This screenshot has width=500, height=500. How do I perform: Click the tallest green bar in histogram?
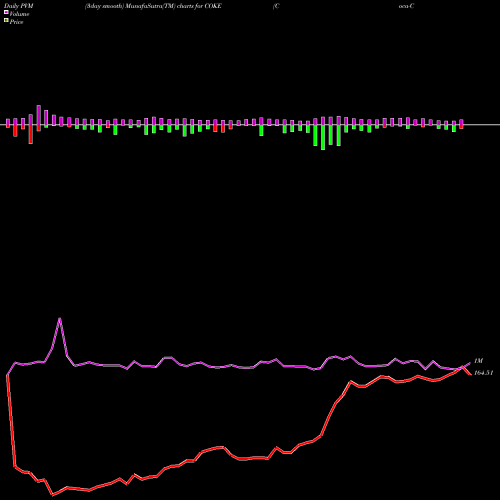(x=323, y=137)
